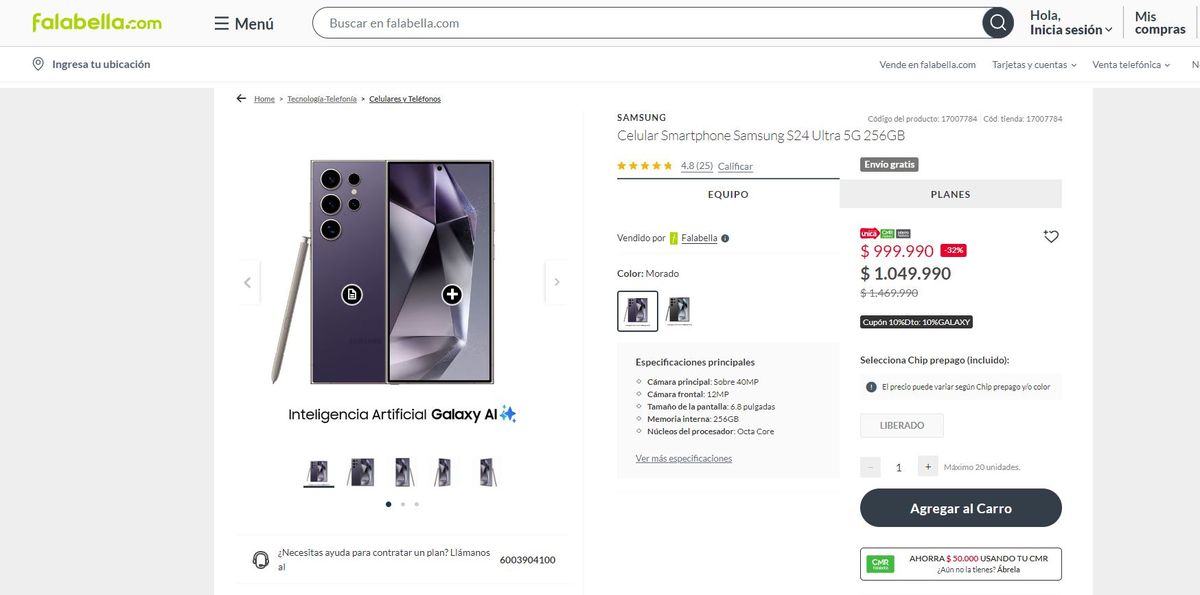Click the info icon beside Falabella seller
This screenshot has height=595, width=1200.
tap(725, 238)
